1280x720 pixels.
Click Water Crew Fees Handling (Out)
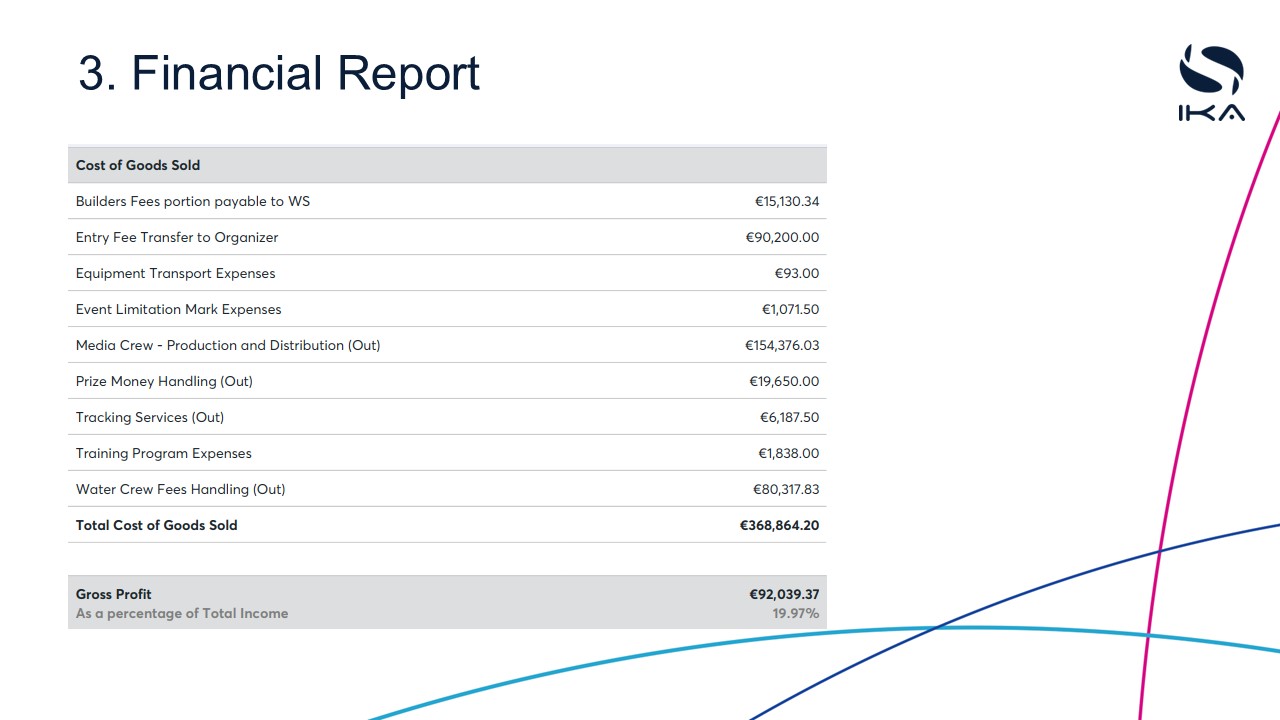click(181, 489)
